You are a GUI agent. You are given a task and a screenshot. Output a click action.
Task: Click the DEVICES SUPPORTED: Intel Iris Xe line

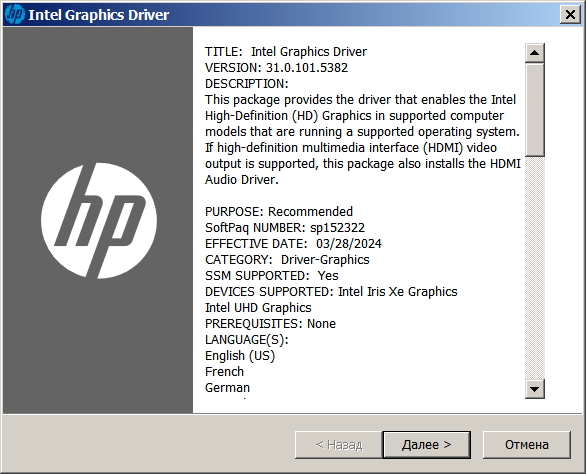click(331, 292)
